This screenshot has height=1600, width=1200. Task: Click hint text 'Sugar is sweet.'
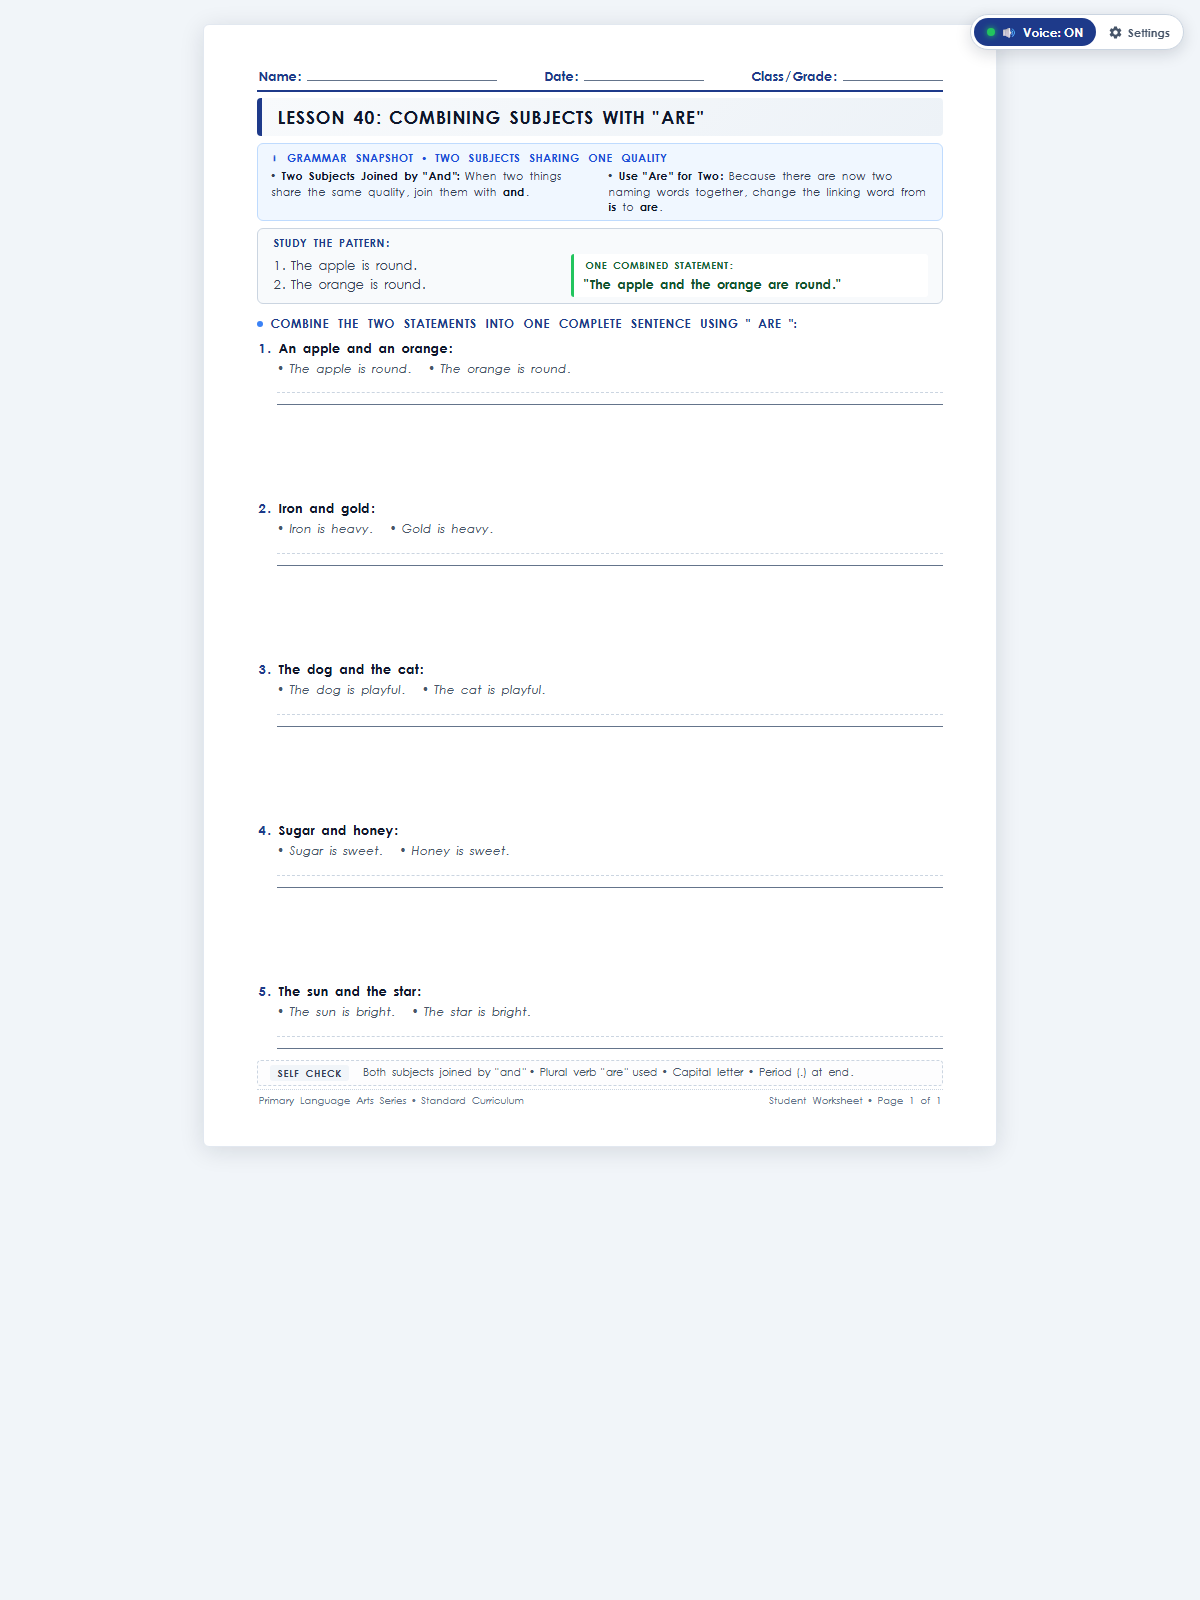pyautogui.click(x=336, y=851)
